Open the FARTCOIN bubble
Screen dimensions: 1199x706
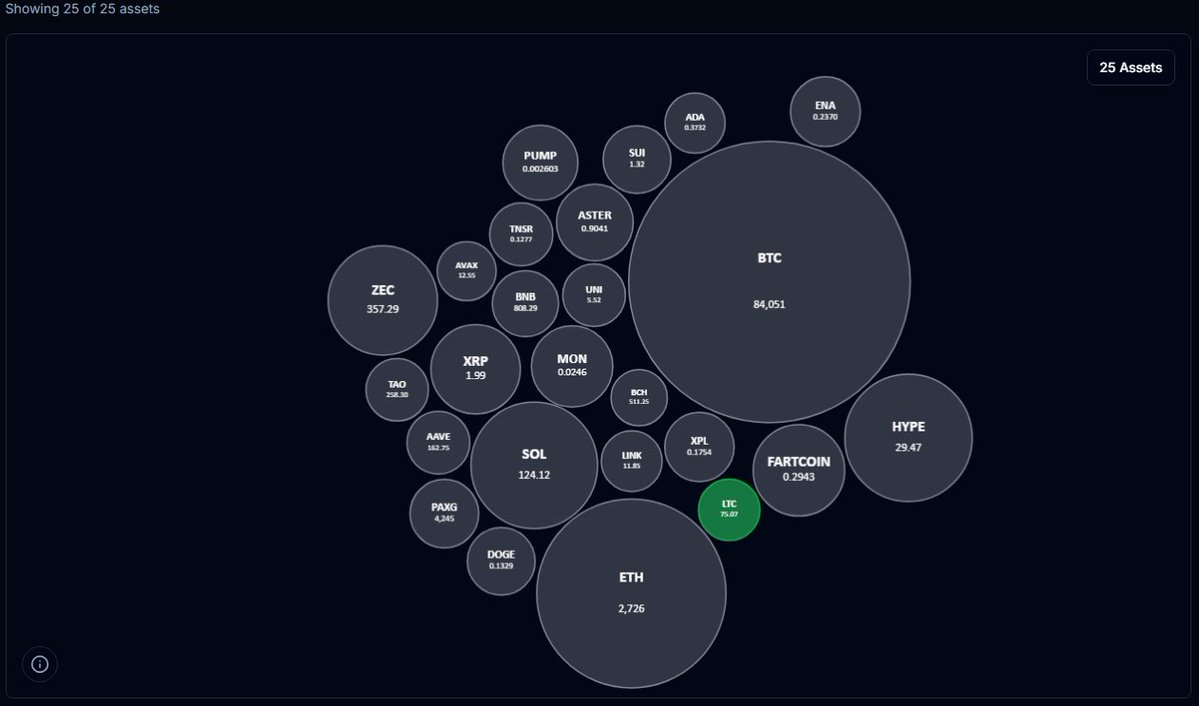pyautogui.click(x=798, y=470)
